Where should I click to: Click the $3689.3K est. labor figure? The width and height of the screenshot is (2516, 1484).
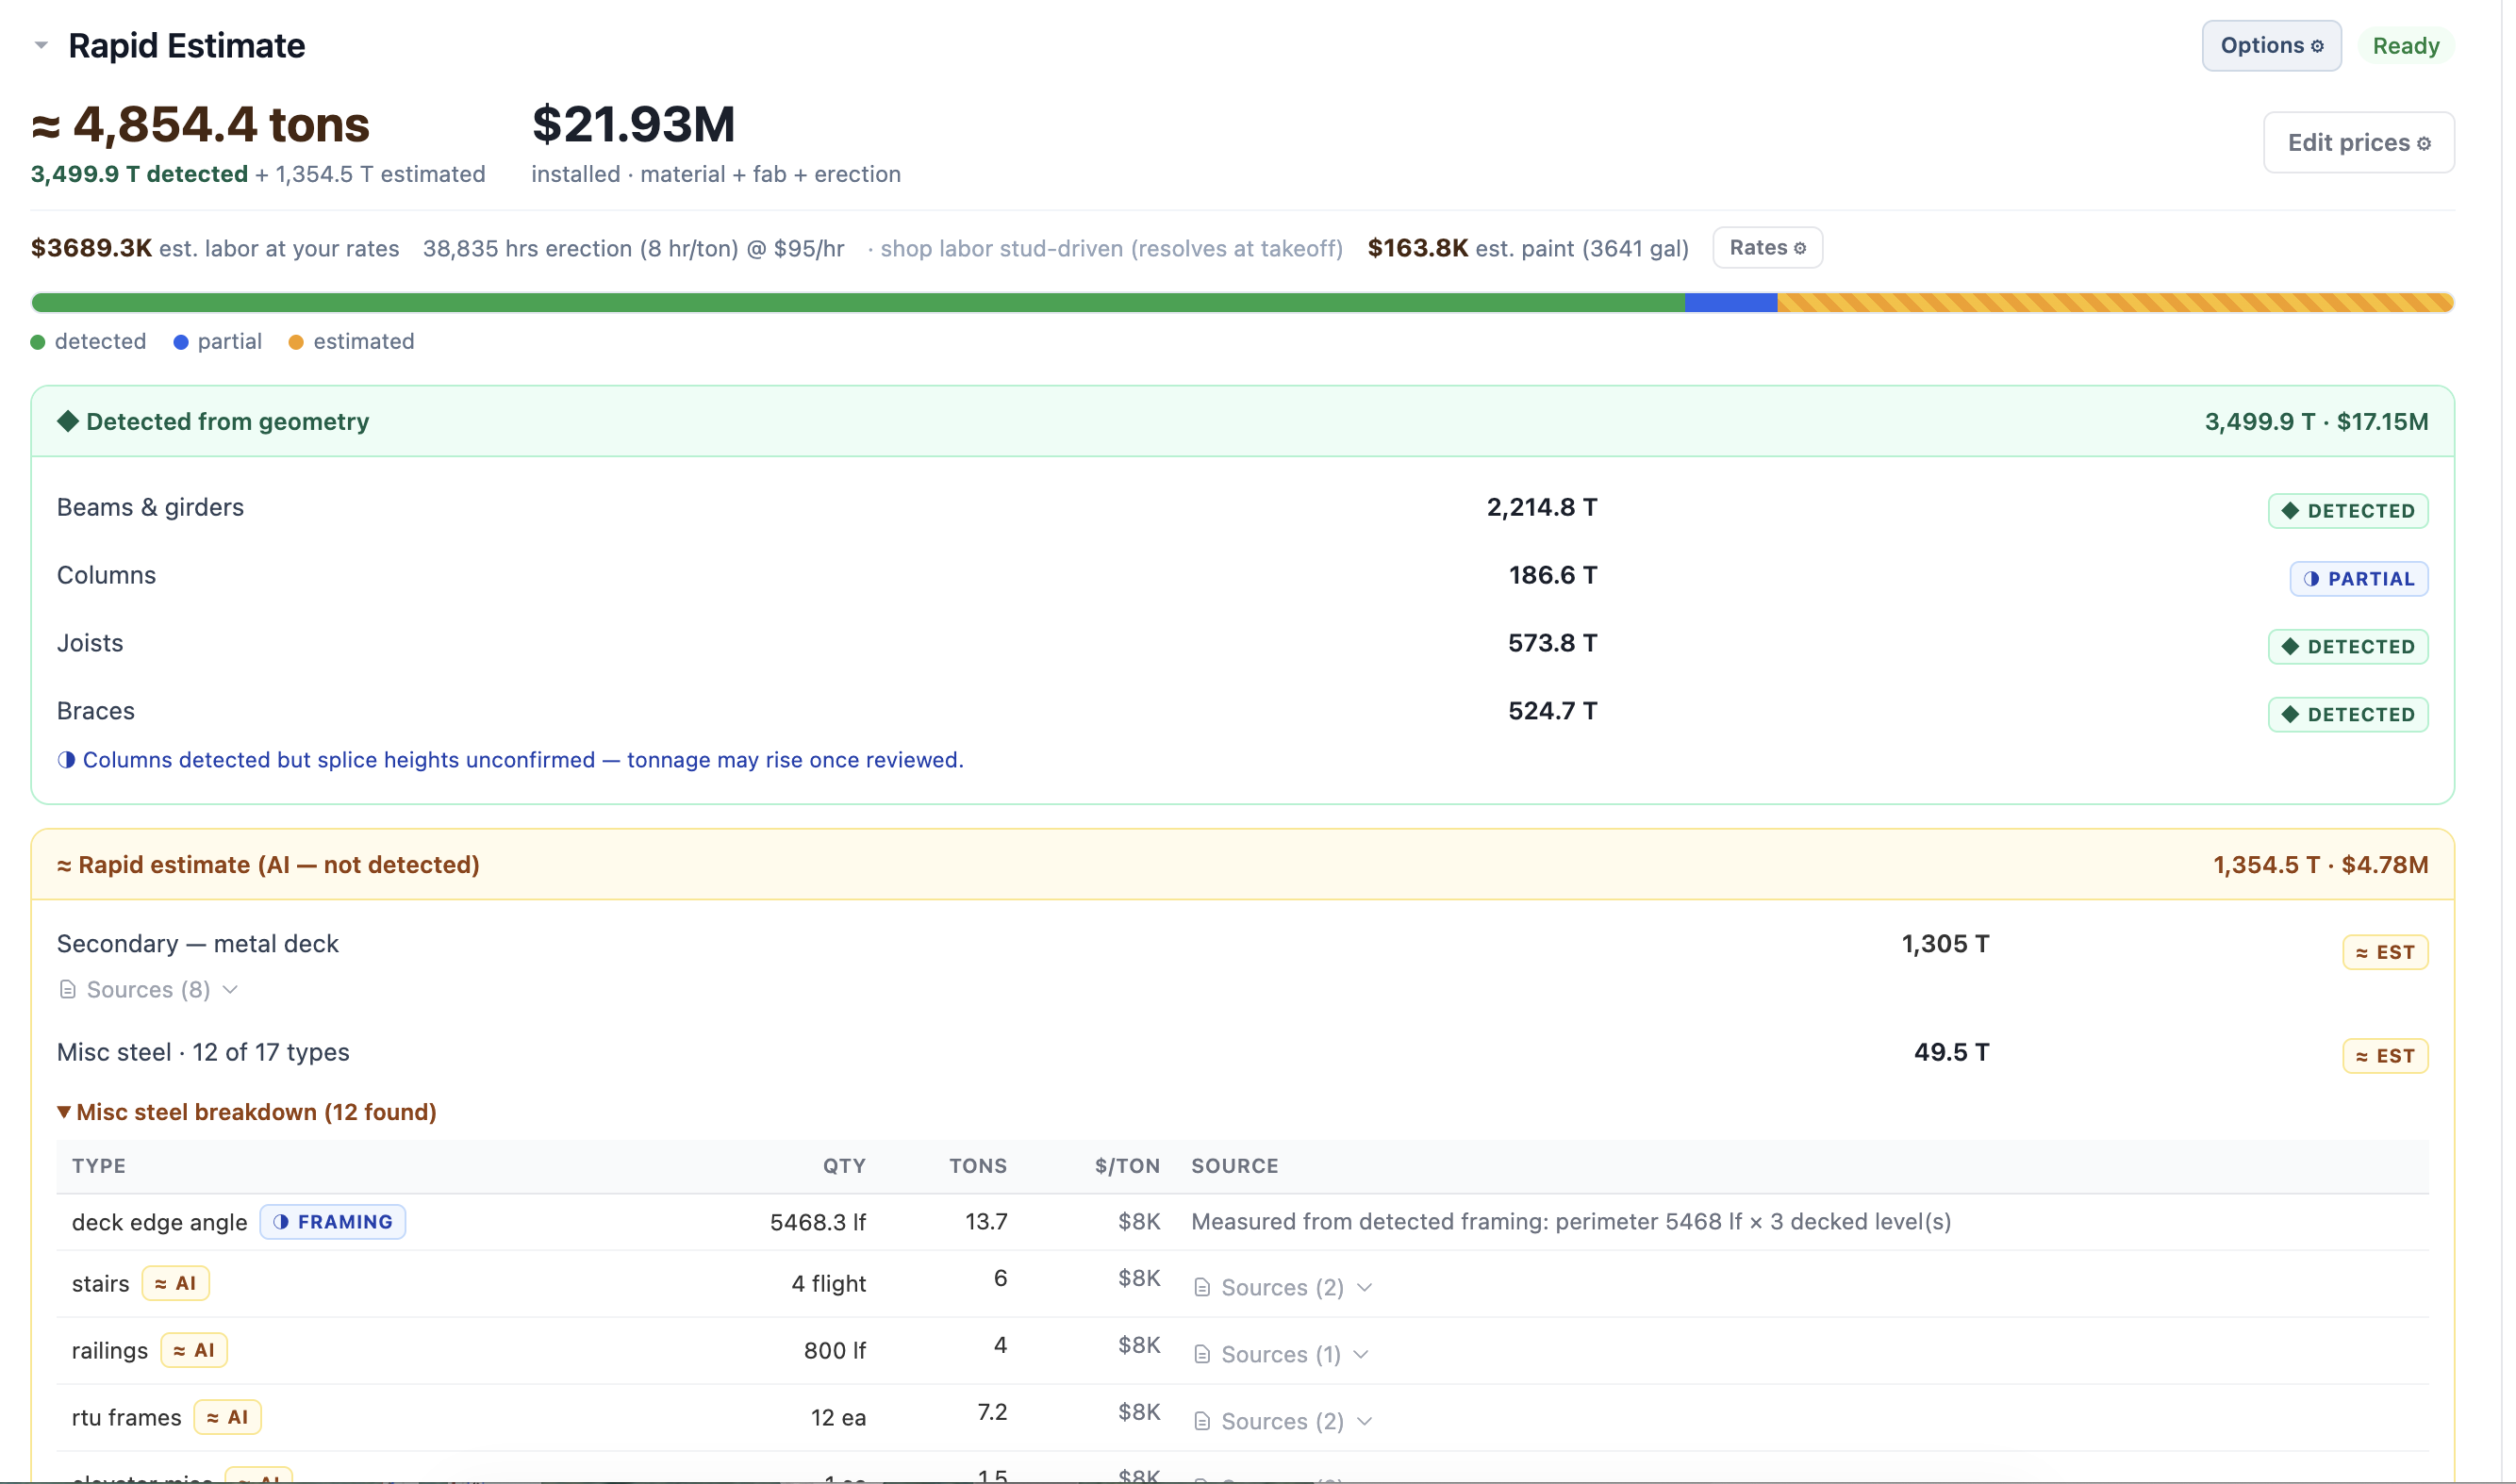(x=91, y=248)
